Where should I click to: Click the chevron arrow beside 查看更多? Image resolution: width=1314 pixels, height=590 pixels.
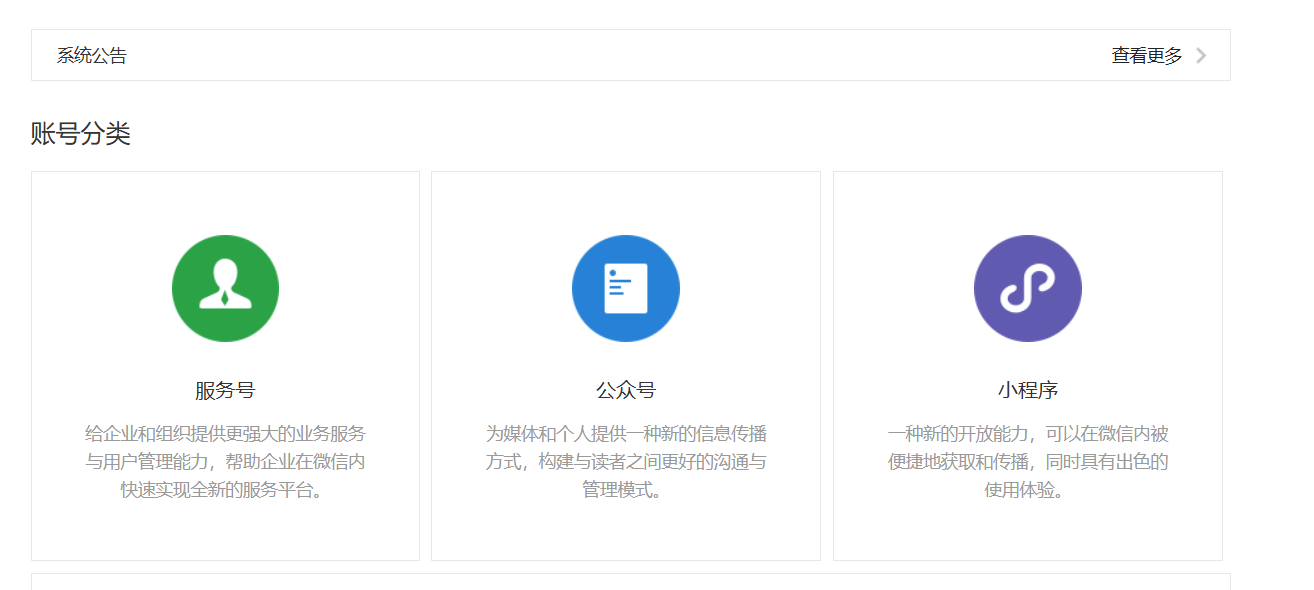coord(1201,56)
